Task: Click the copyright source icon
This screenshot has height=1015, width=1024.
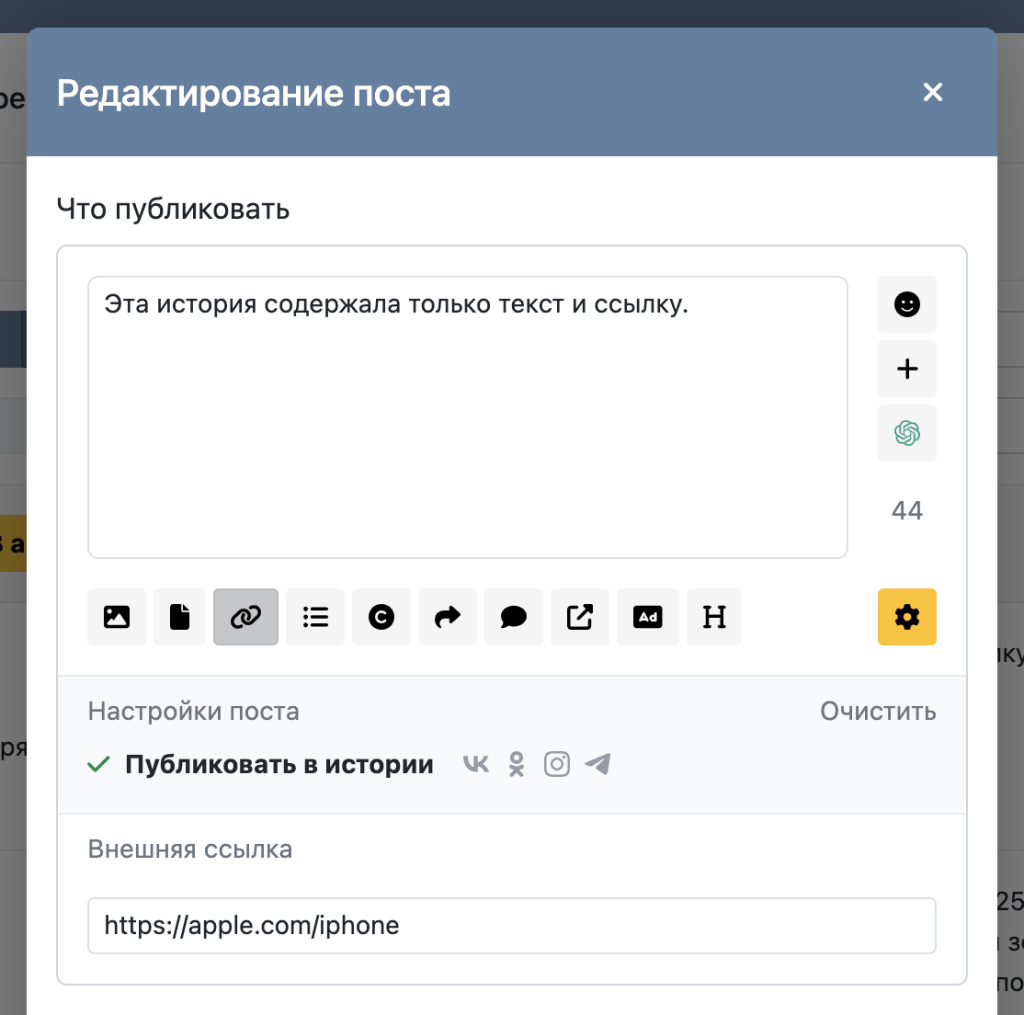Action: (381, 617)
